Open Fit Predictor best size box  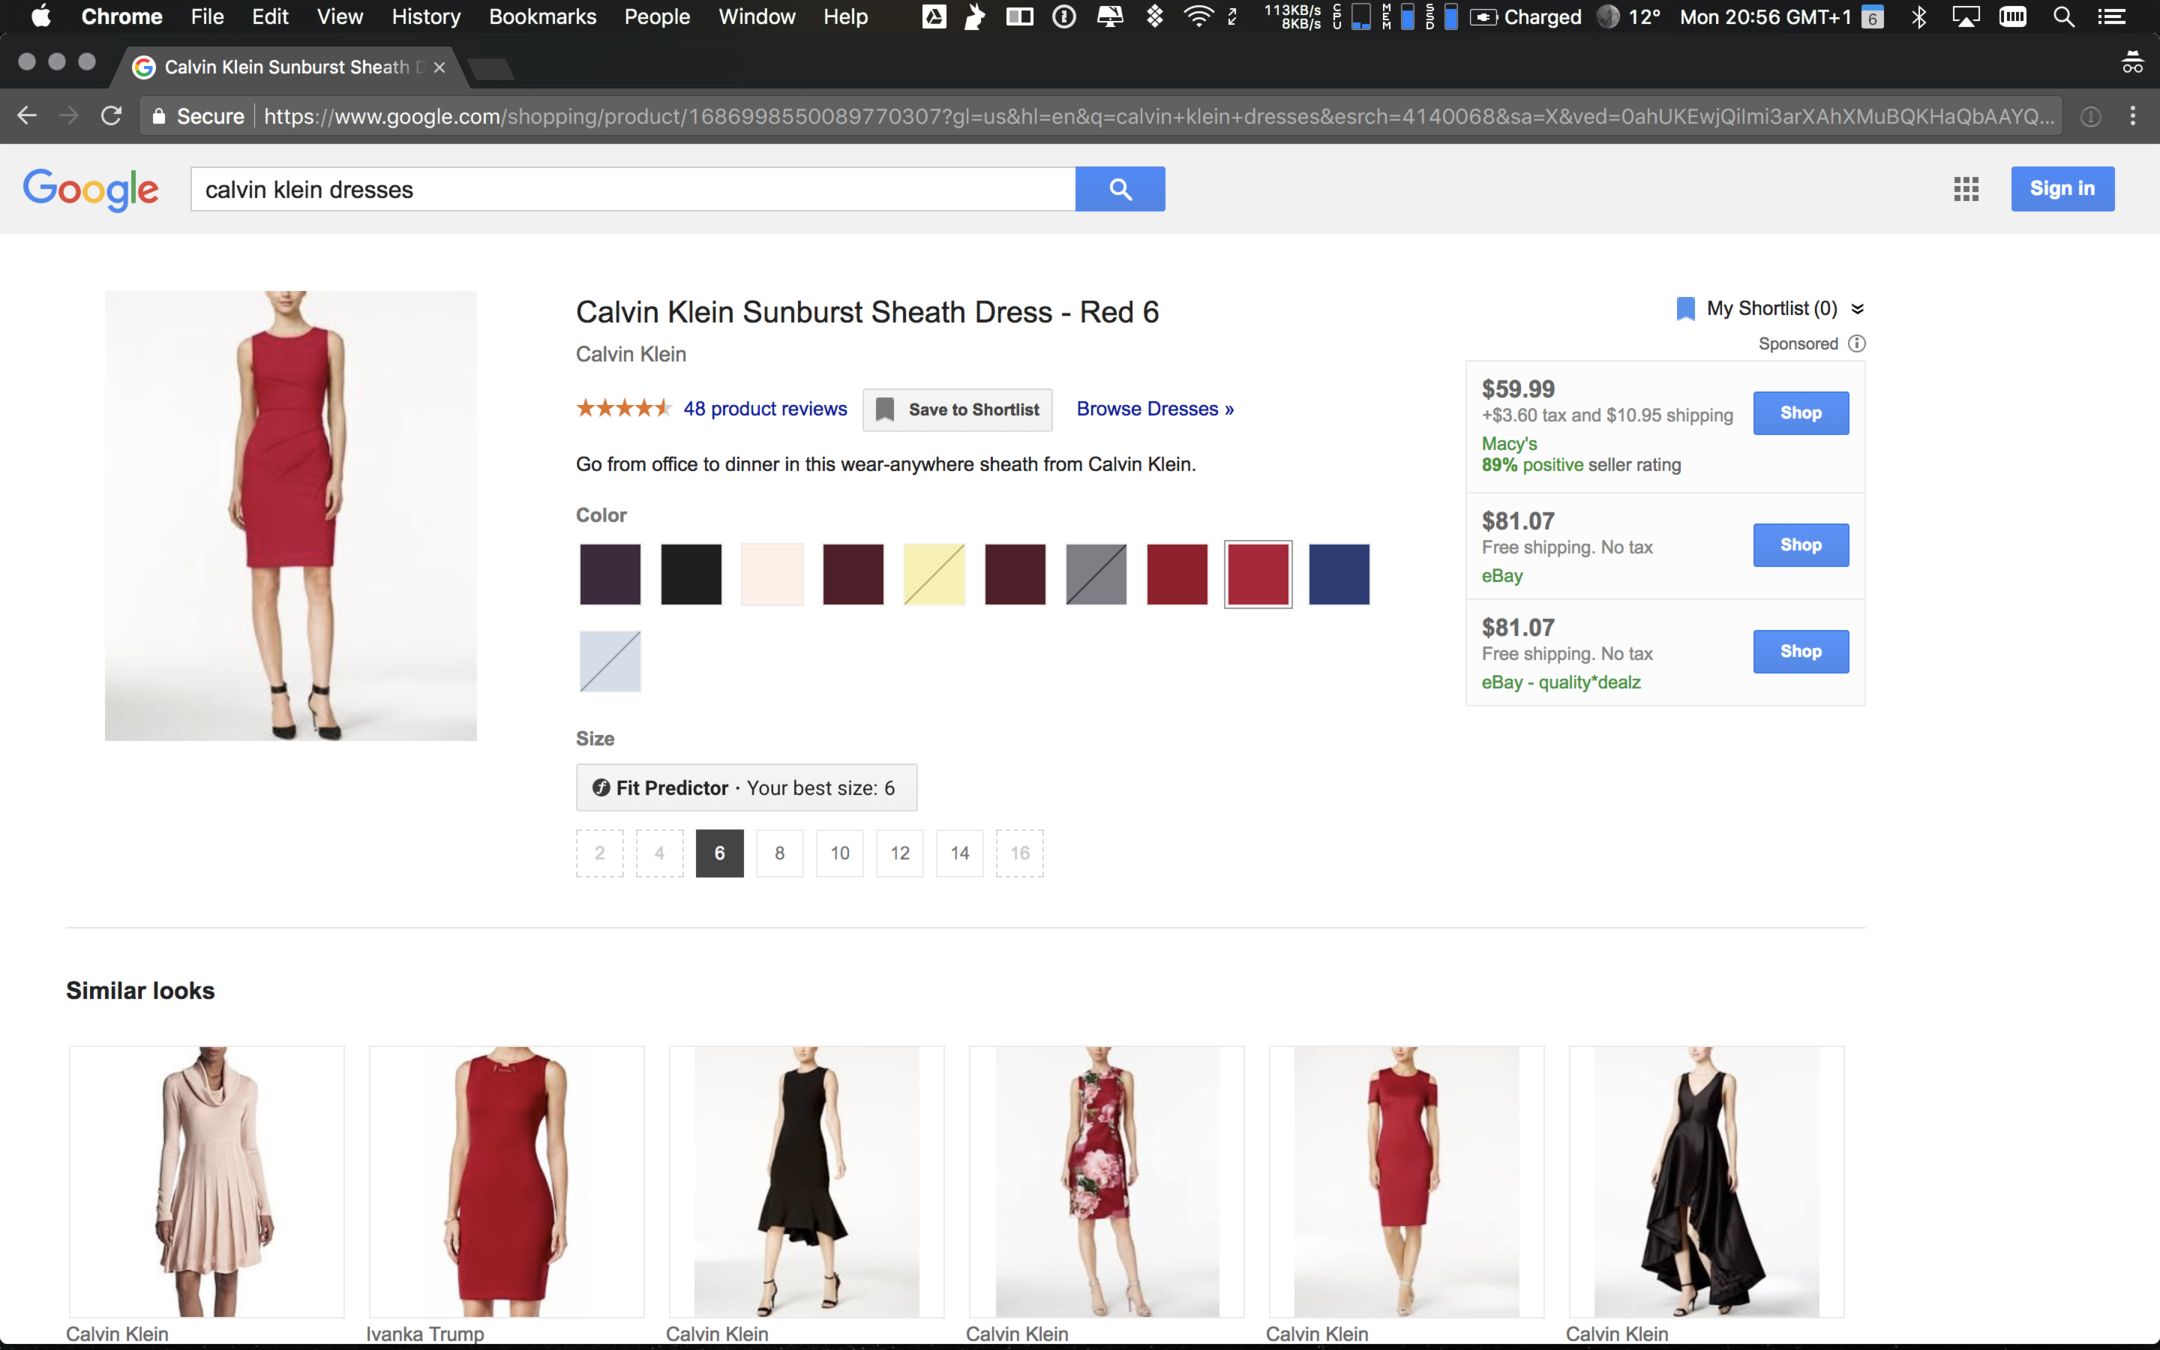[746, 788]
